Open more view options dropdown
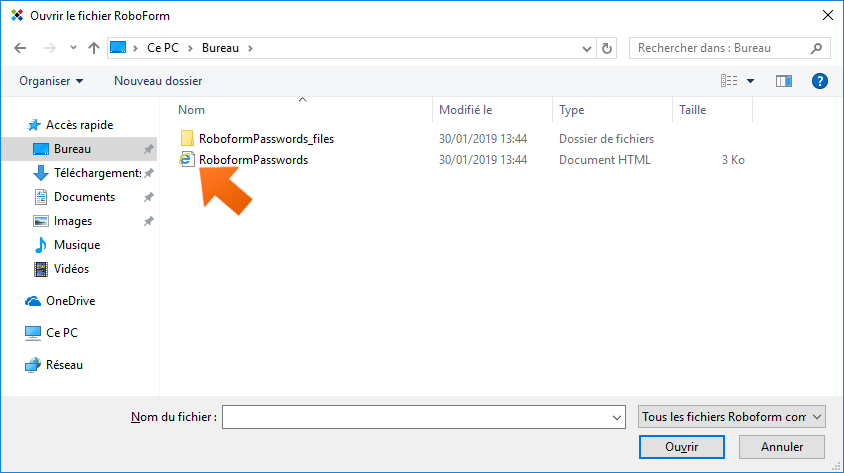 point(750,81)
